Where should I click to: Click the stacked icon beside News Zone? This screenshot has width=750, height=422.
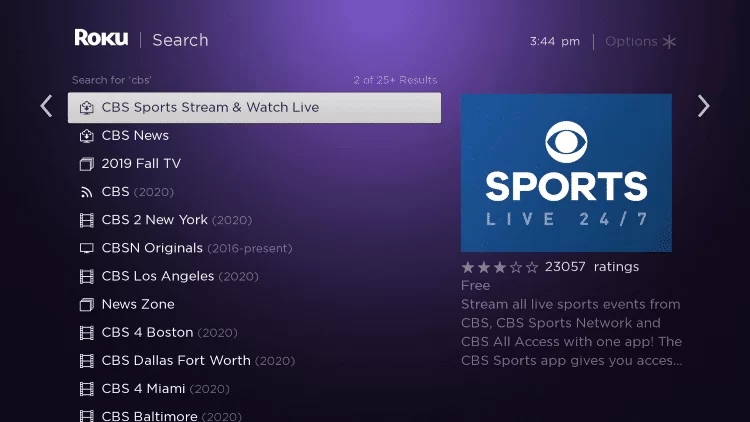click(x=87, y=305)
